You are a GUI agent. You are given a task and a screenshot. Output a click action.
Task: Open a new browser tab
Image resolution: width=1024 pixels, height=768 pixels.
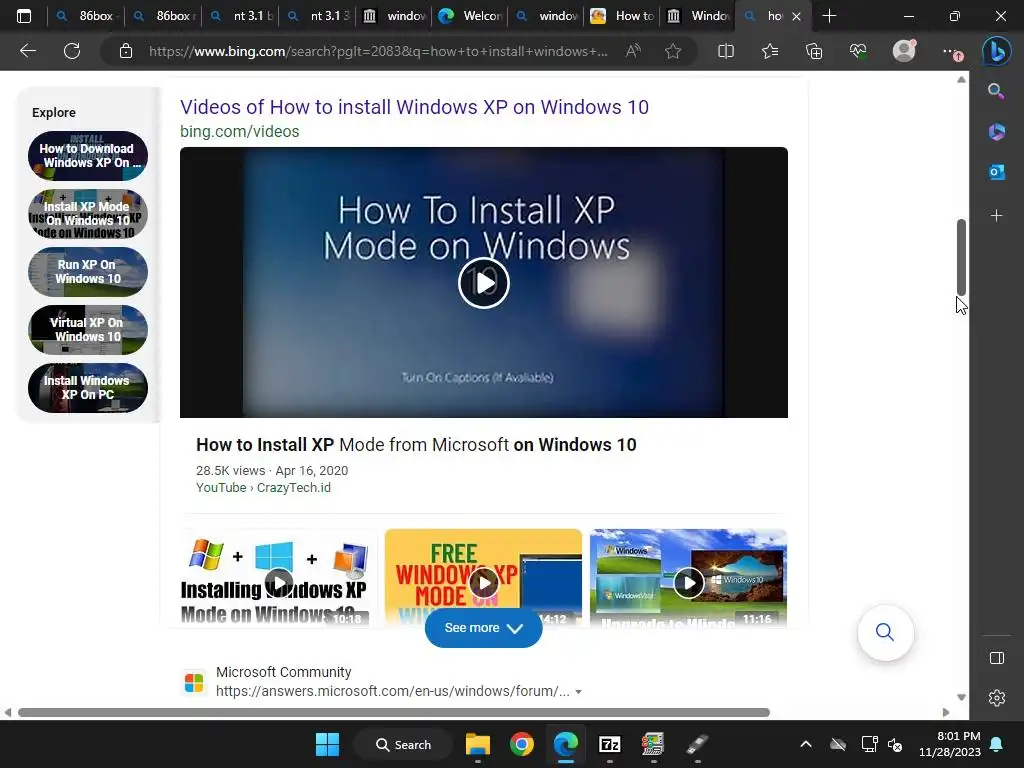click(x=829, y=16)
